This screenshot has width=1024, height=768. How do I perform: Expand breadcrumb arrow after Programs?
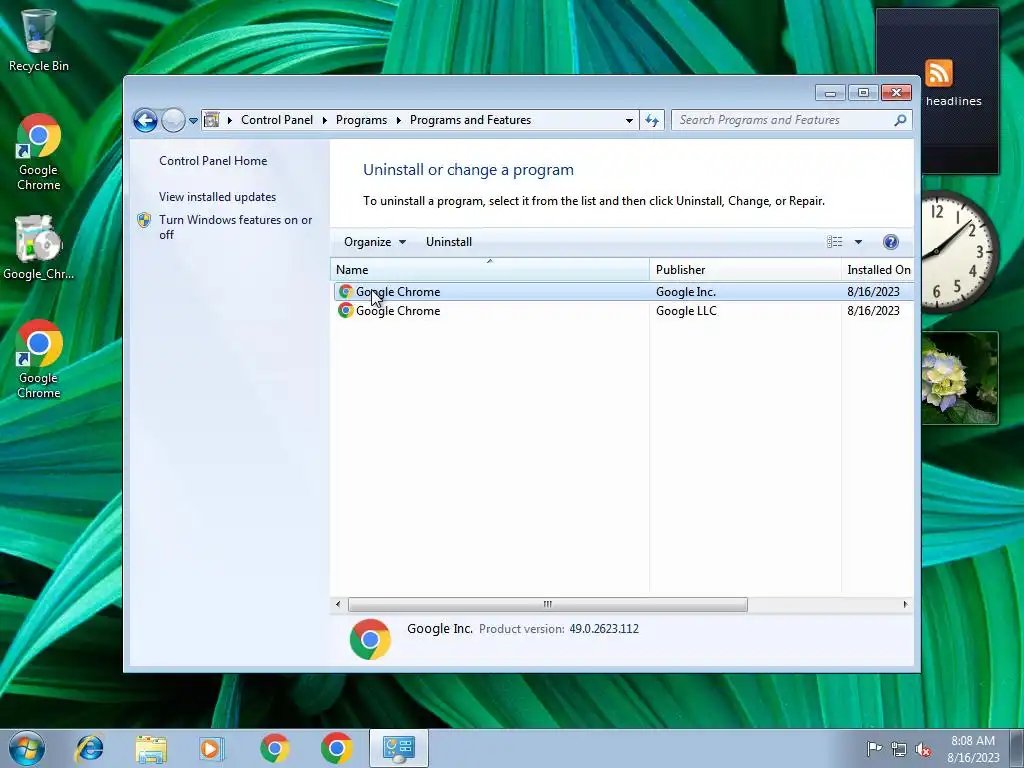398,120
